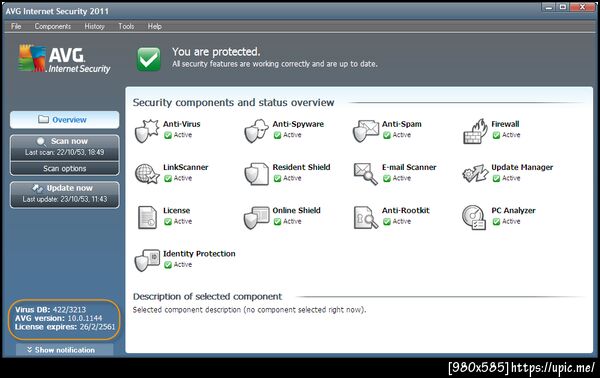The height and width of the screenshot is (378, 600).
Task: Click the magnifier icon on Scan now
Action: (41, 141)
